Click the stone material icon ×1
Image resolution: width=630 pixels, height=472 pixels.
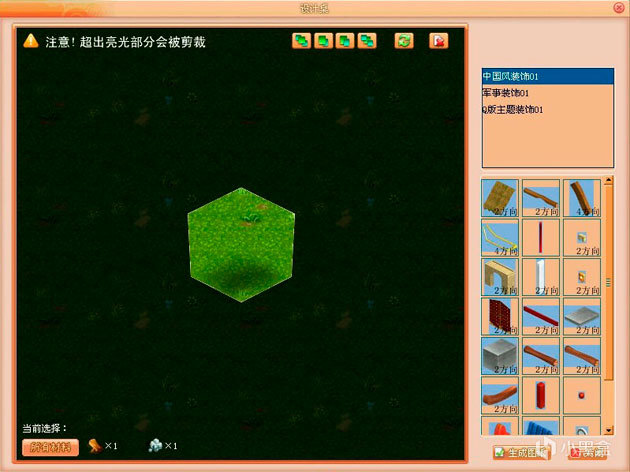[x=155, y=445]
